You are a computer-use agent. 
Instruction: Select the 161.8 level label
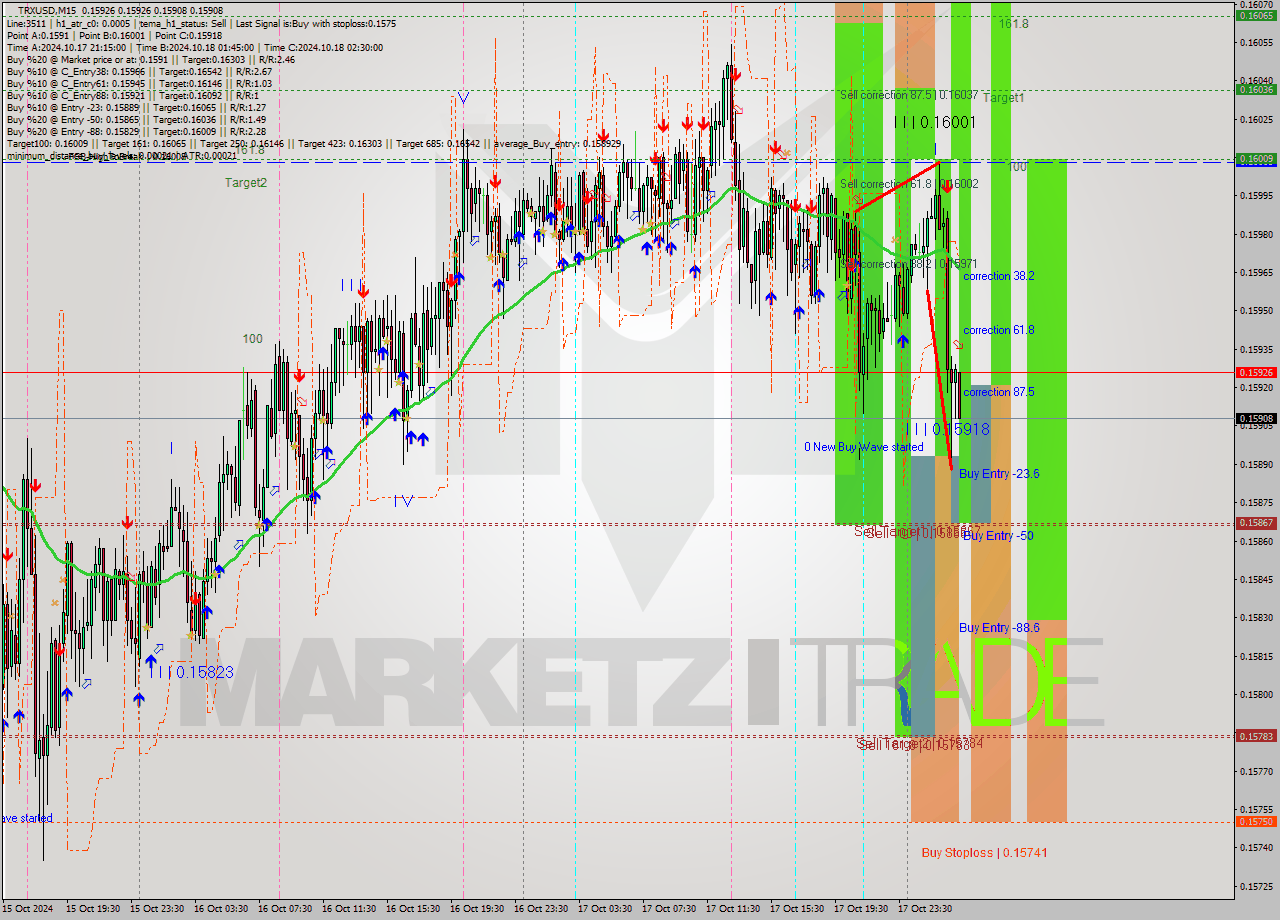[x=1013, y=23]
